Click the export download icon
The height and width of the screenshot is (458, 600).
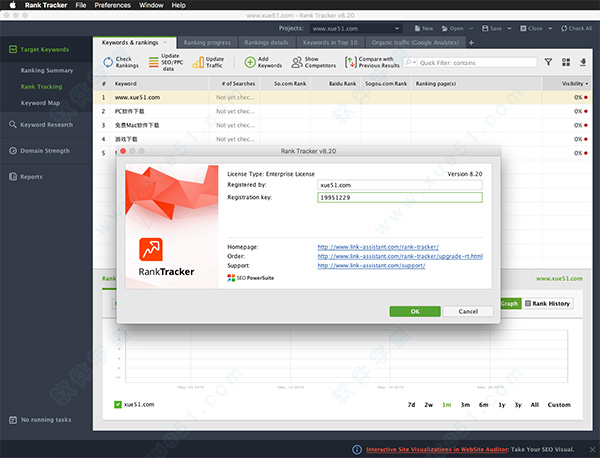click(583, 62)
